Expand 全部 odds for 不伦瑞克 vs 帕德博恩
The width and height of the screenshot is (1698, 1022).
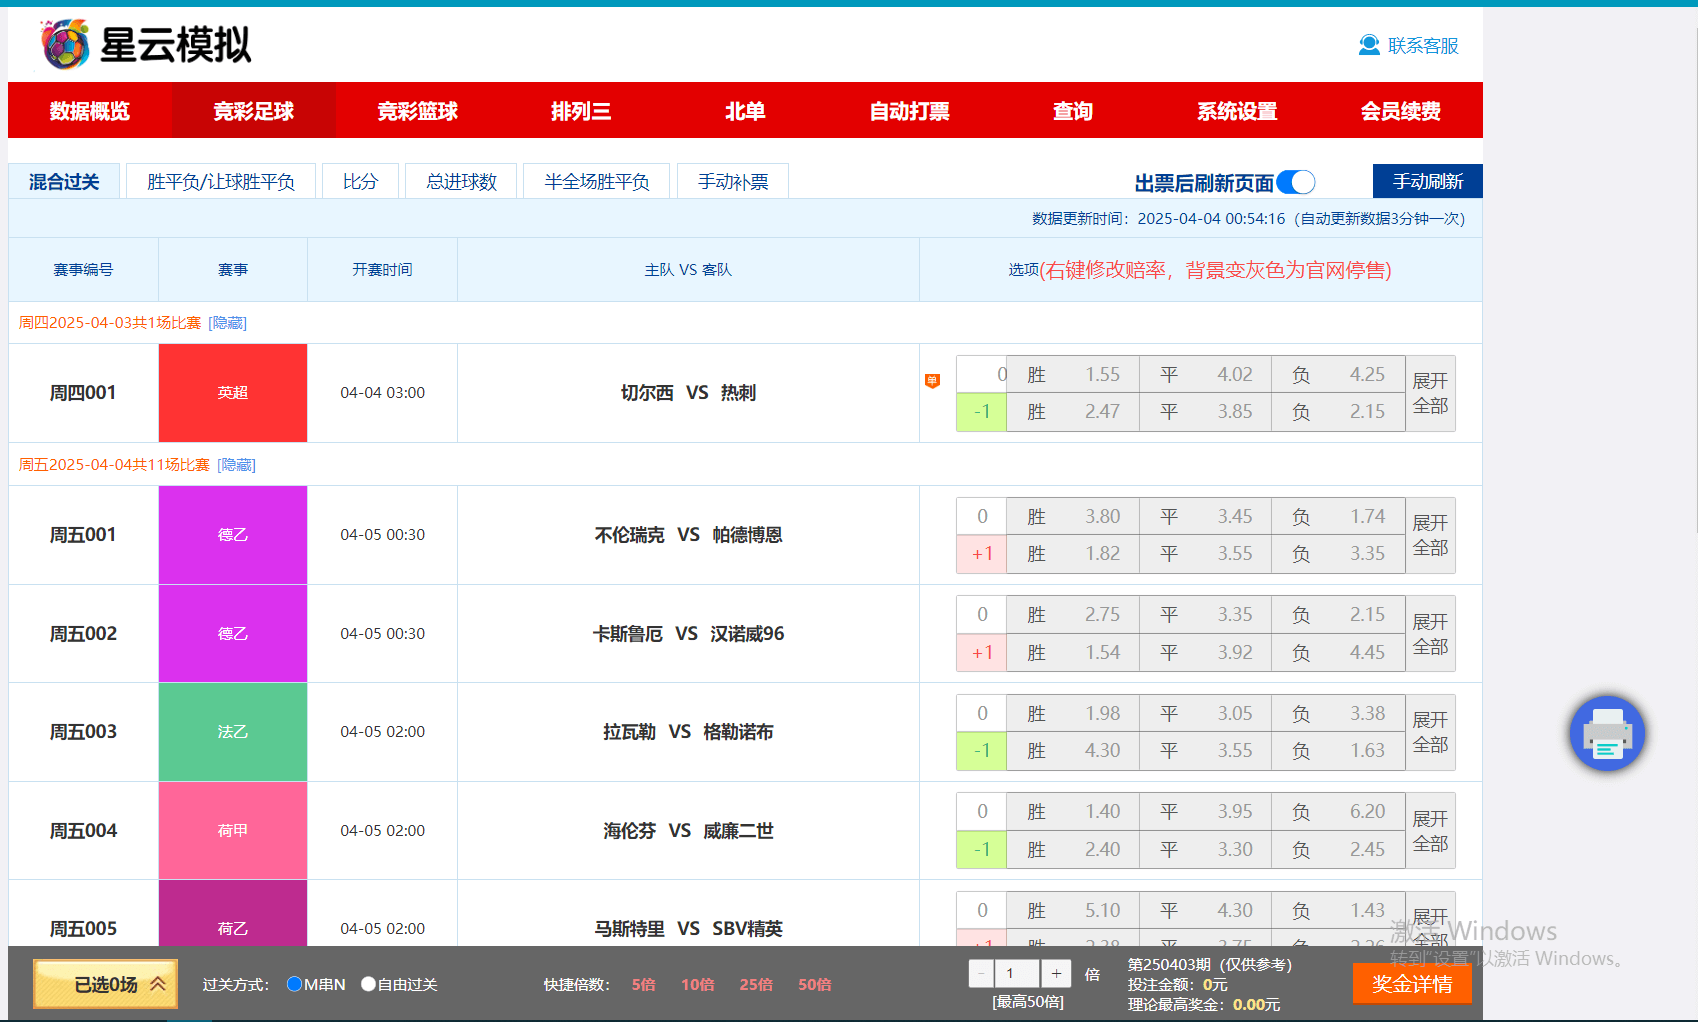(x=1430, y=535)
